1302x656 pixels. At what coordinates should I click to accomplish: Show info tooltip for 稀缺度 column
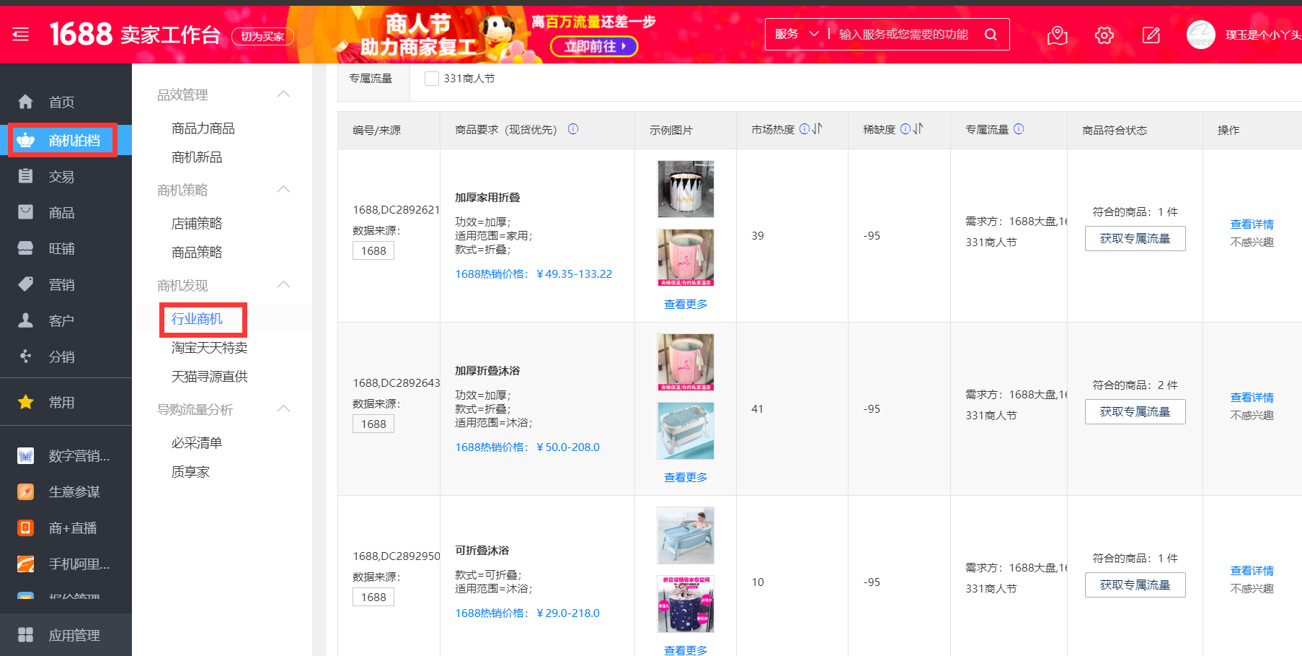point(905,129)
